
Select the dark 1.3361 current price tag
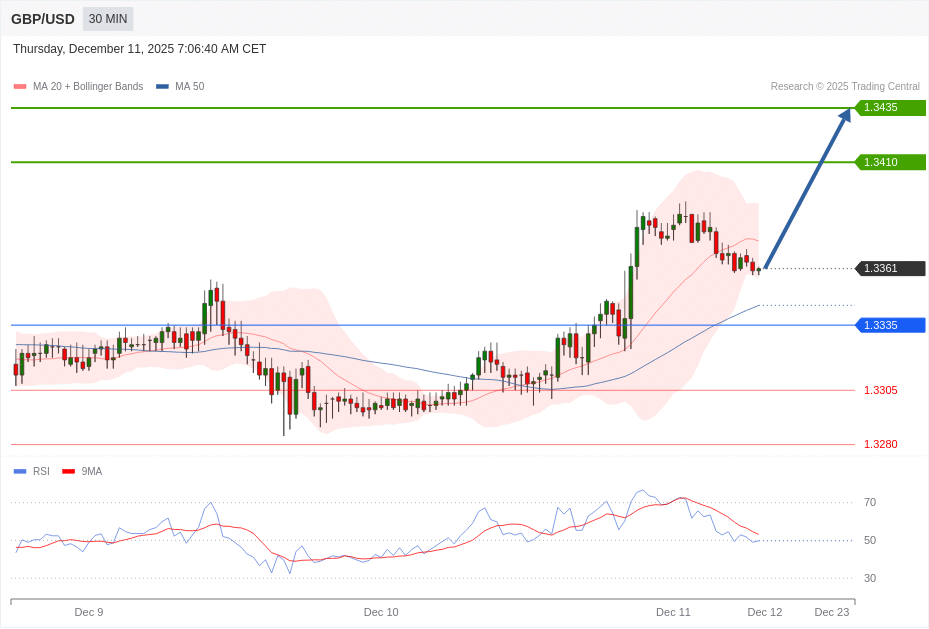pyautogui.click(x=891, y=268)
